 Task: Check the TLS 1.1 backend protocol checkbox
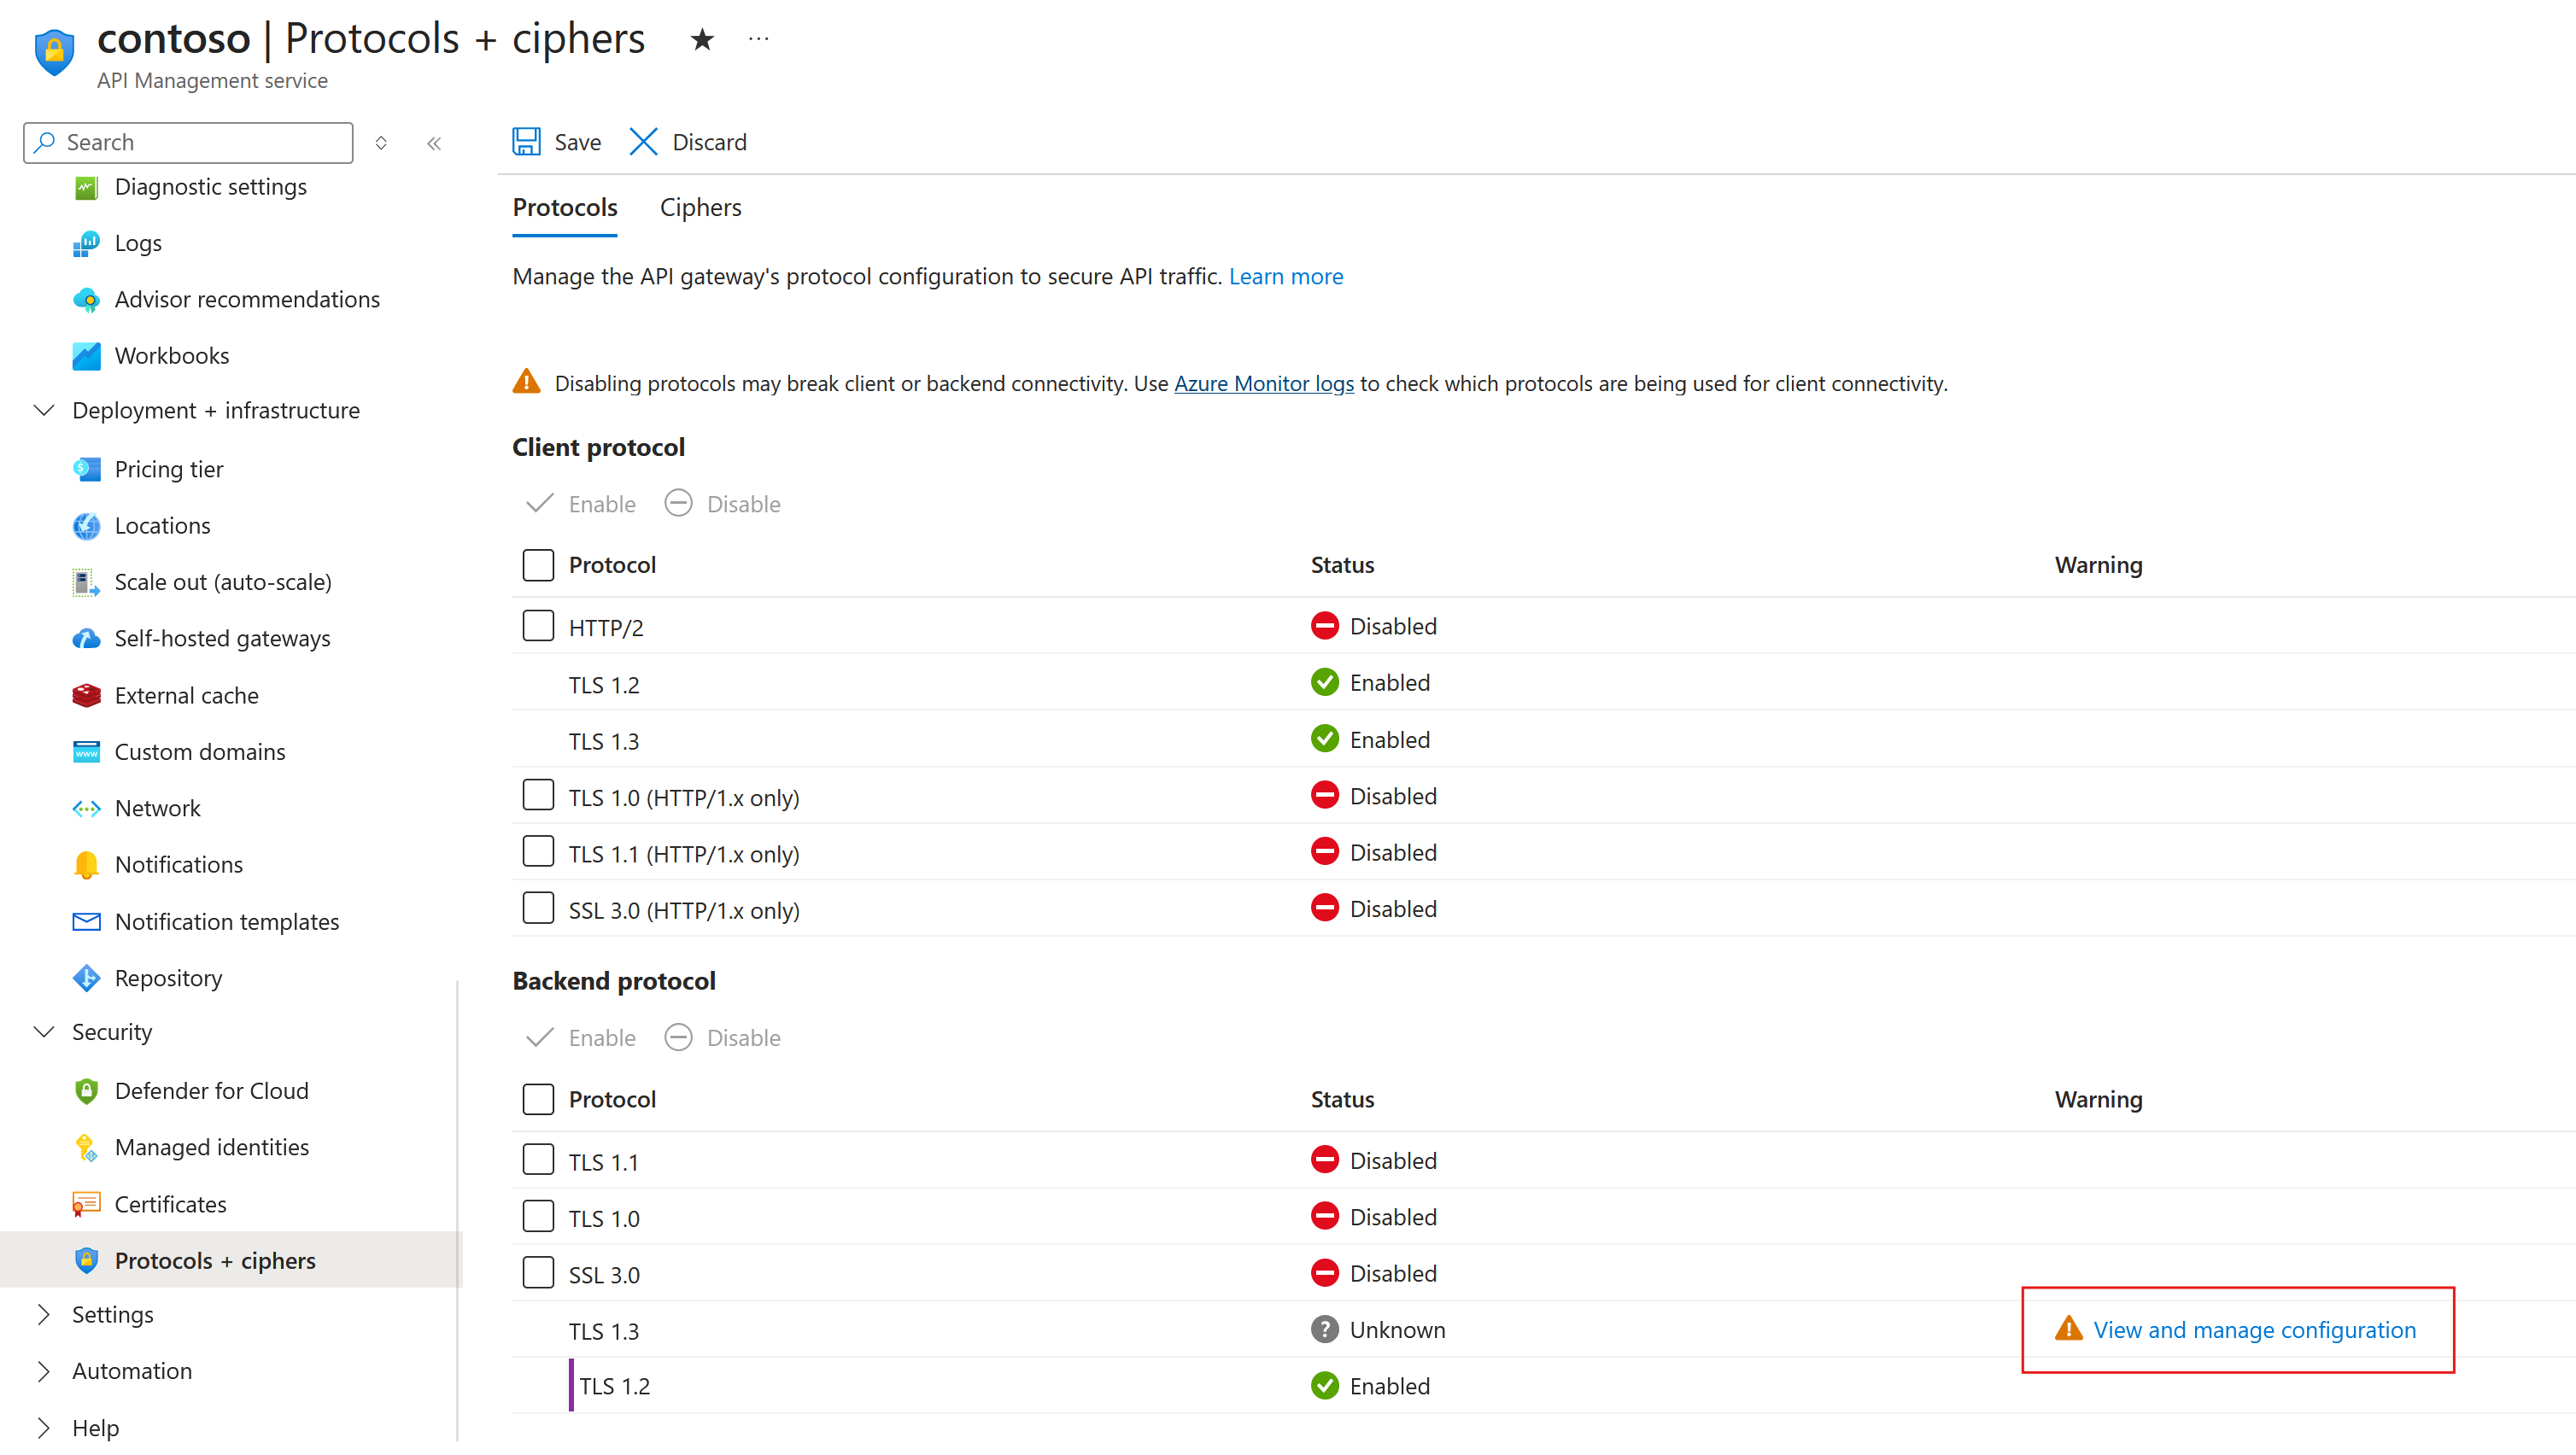[x=538, y=1159]
